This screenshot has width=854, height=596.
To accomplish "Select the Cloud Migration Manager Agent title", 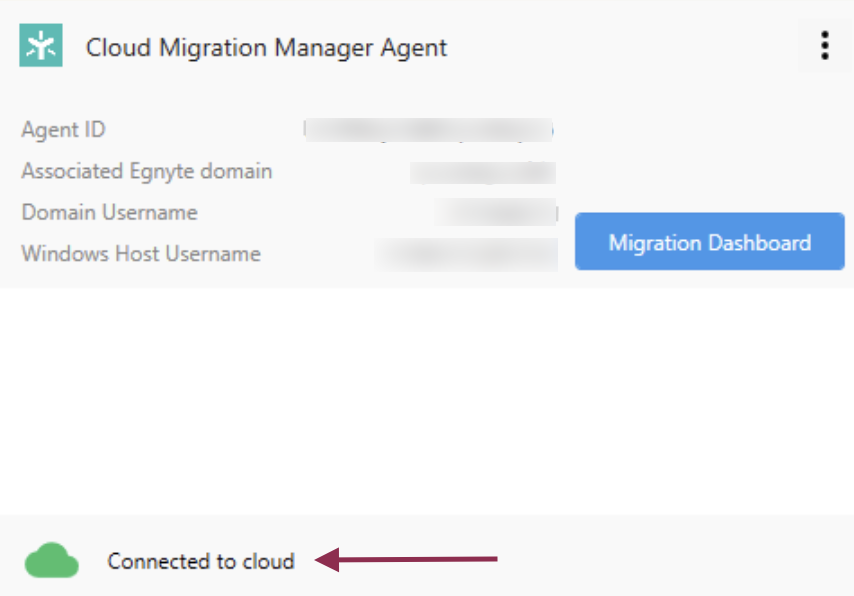I will click(x=266, y=47).
